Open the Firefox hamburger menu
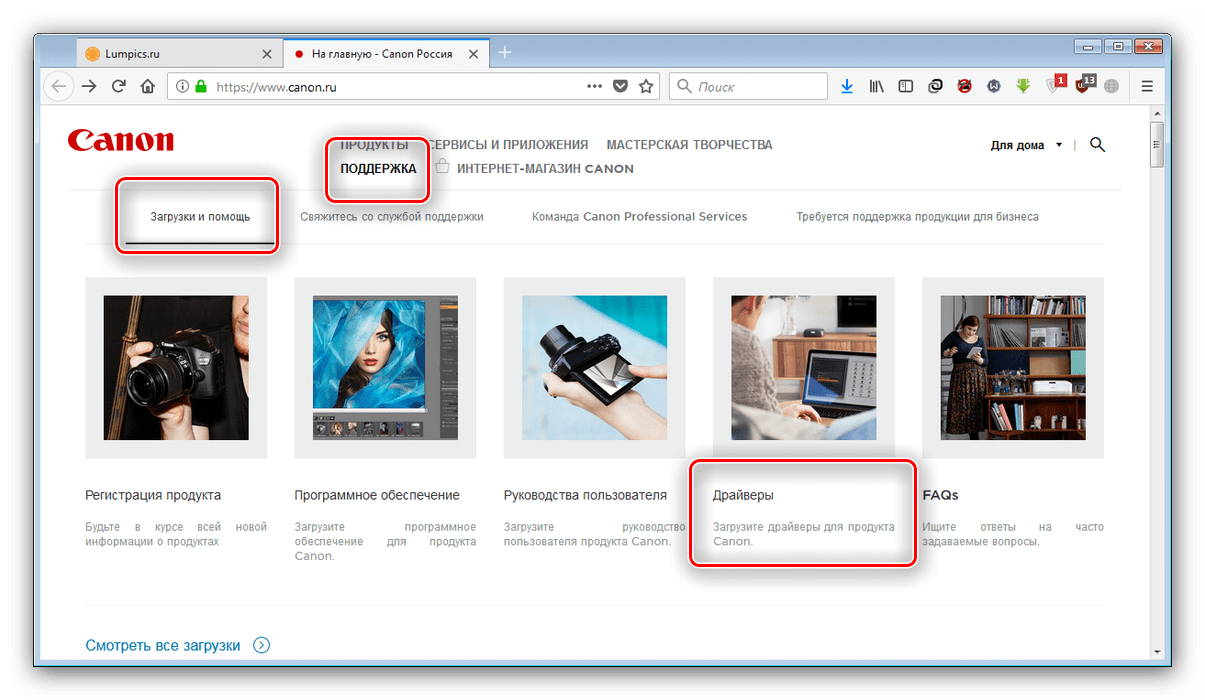The height and width of the screenshot is (700, 1205). [1147, 87]
